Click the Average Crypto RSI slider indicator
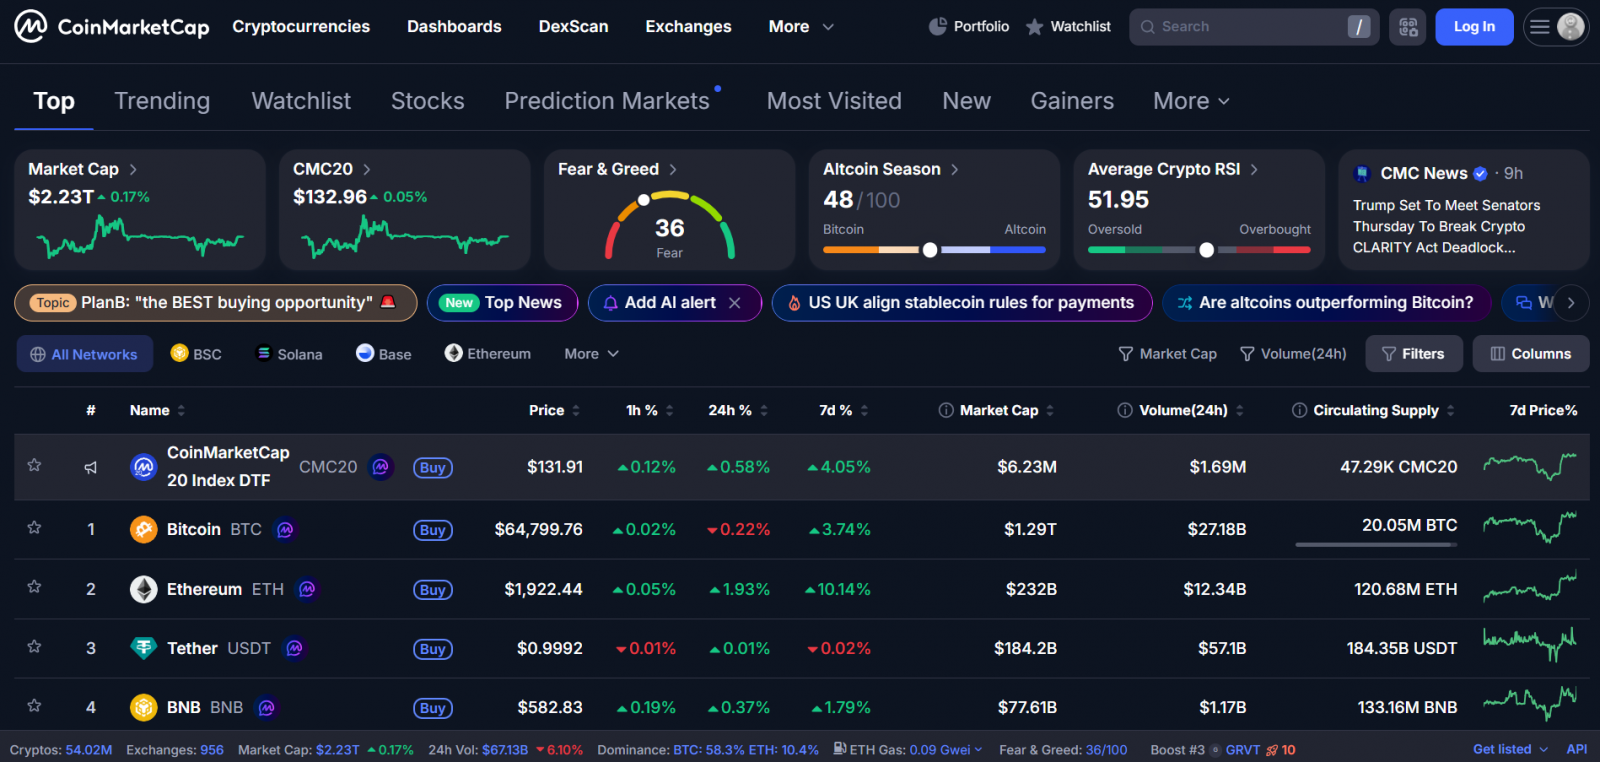 [x=1207, y=250]
